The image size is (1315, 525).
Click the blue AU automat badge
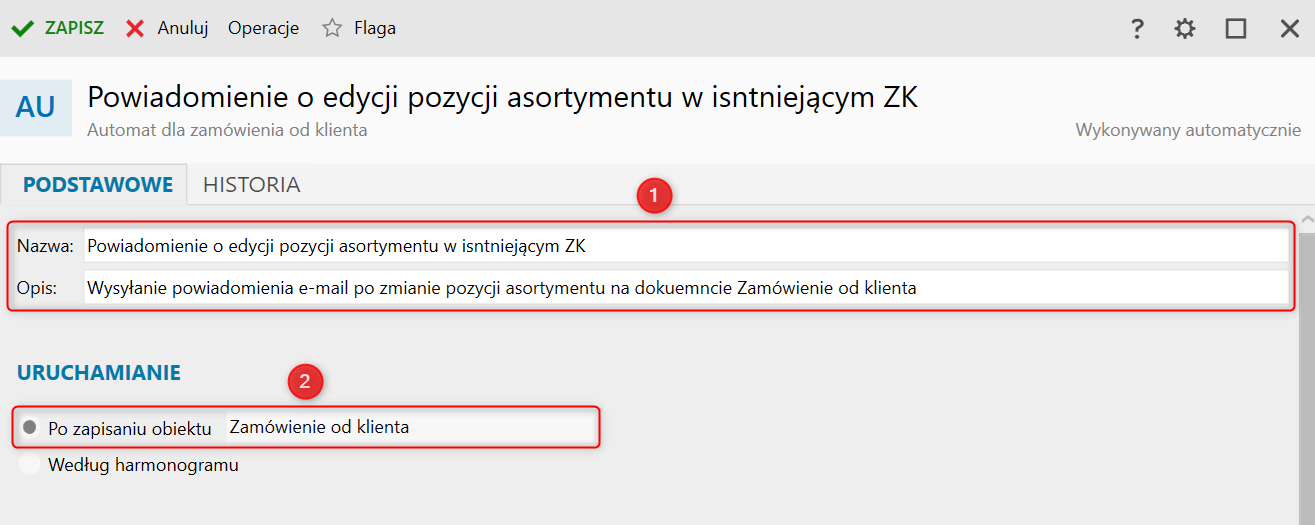click(36, 108)
